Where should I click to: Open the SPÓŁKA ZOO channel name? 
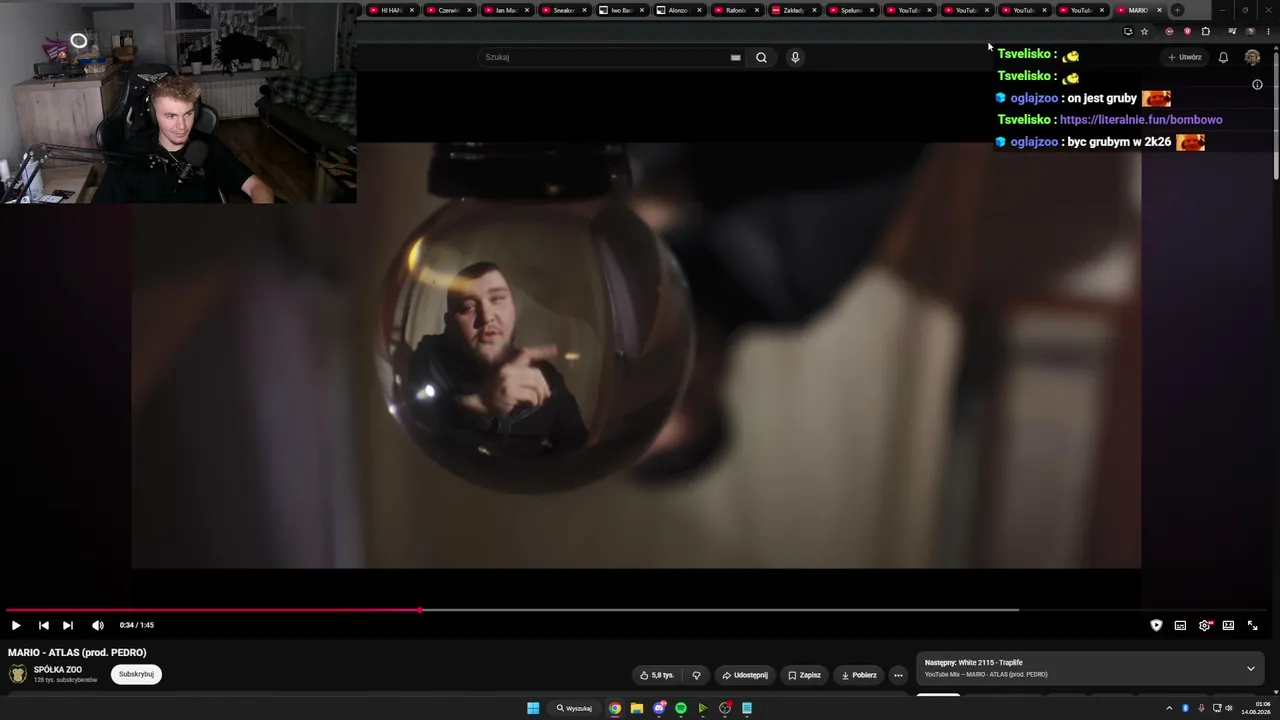tap(58, 670)
